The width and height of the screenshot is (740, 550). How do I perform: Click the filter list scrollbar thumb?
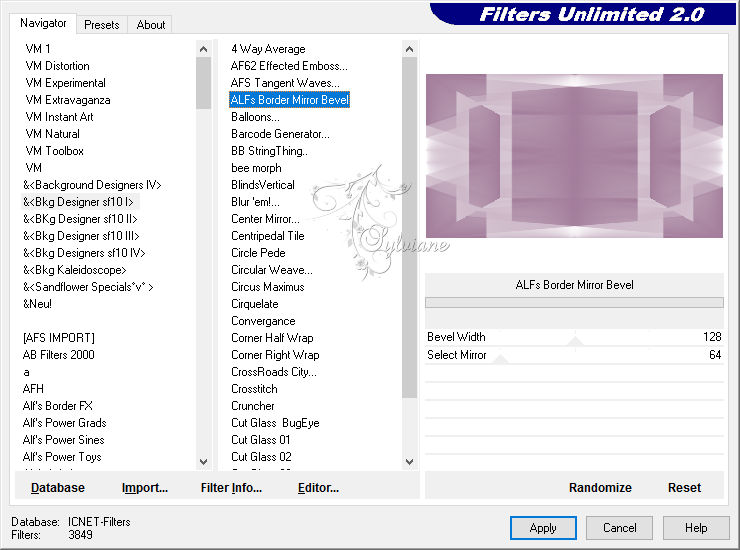[409, 227]
